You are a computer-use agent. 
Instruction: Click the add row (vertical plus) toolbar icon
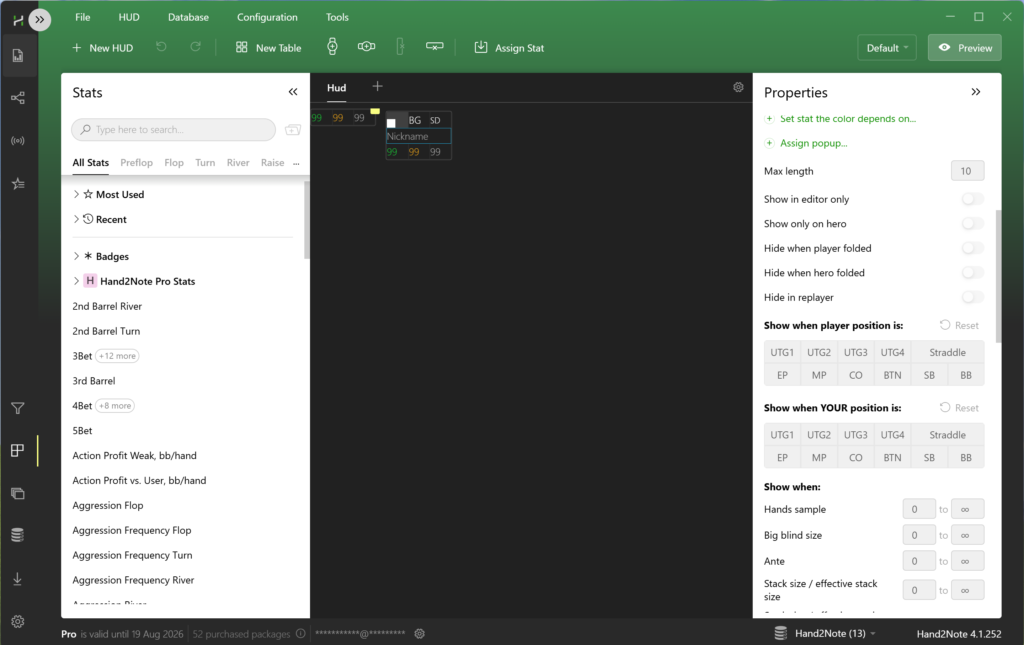[332, 47]
